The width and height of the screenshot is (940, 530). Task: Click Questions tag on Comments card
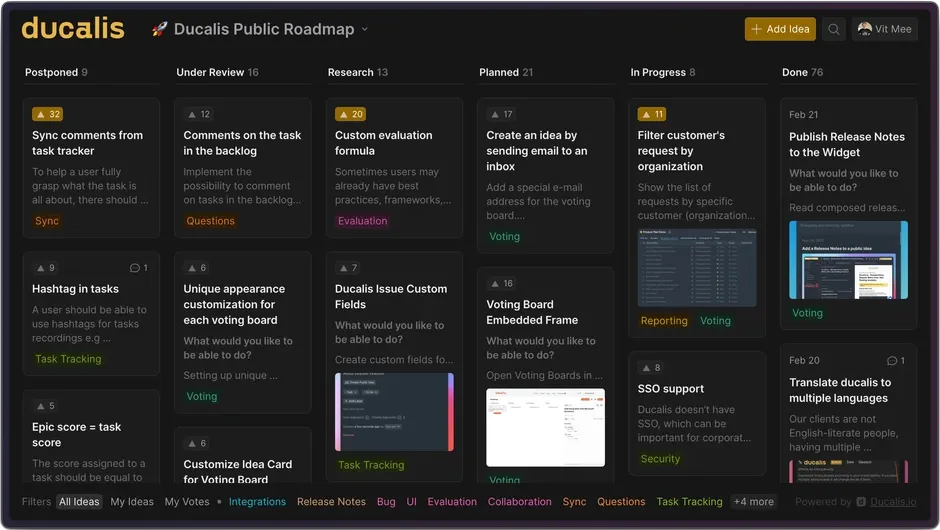pos(210,221)
